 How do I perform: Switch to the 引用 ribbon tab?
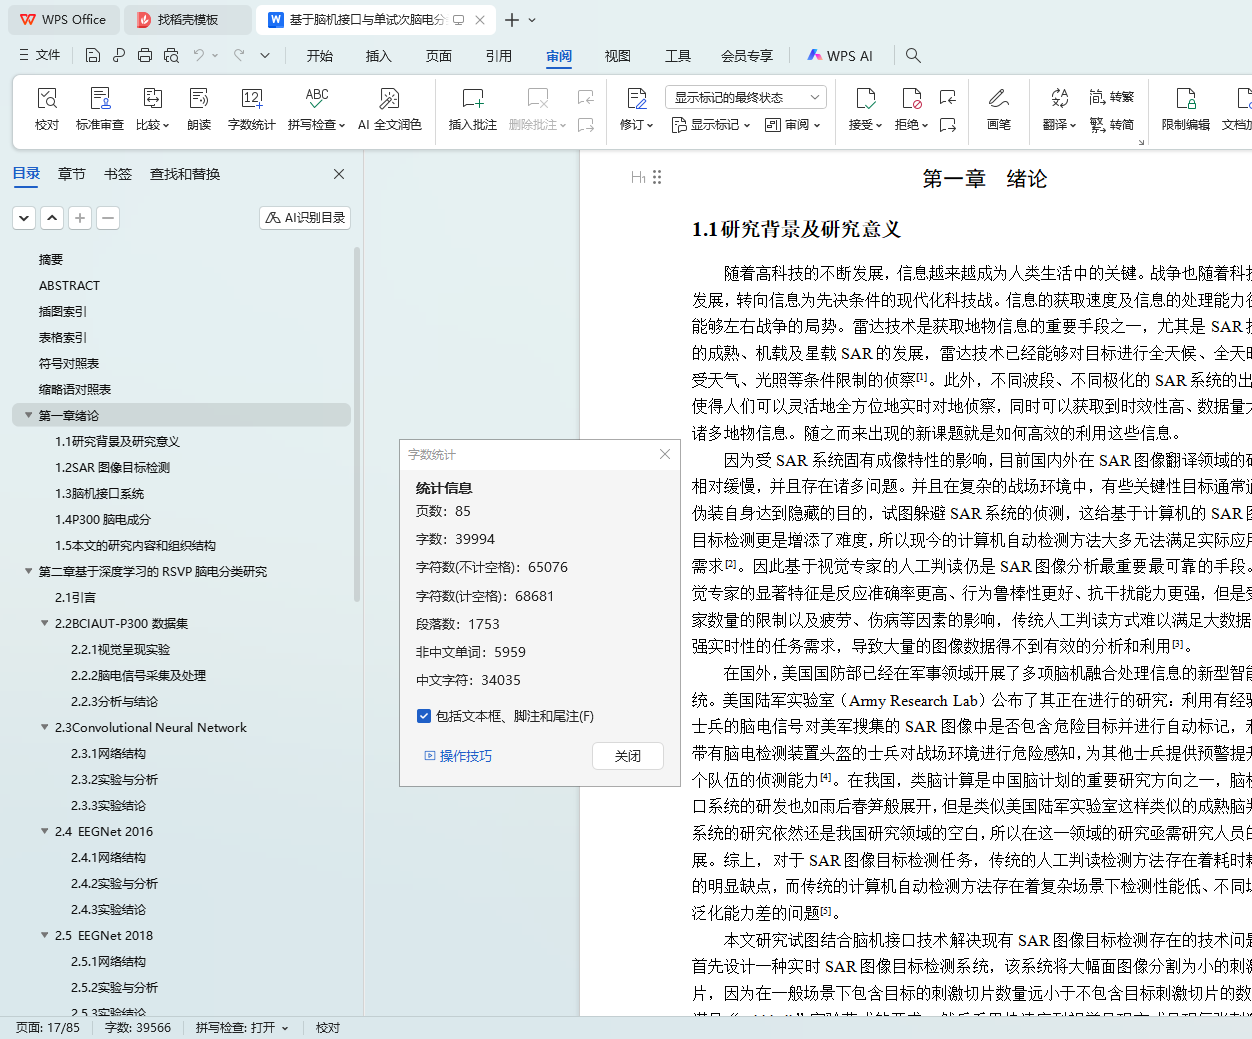point(499,56)
